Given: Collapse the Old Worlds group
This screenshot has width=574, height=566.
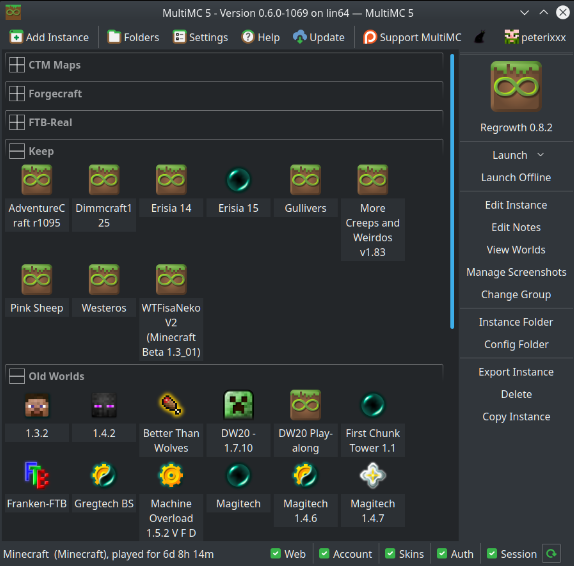Looking at the screenshot, I should (17, 376).
